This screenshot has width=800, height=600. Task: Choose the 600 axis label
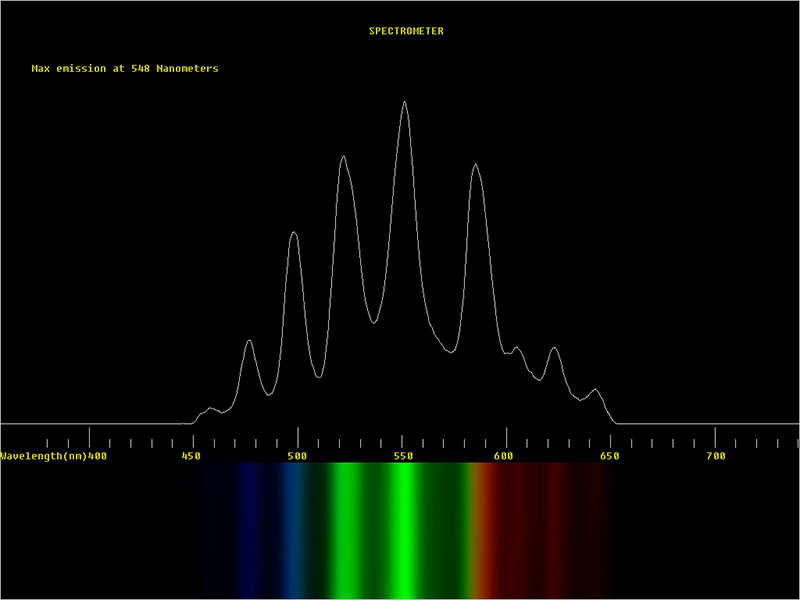click(506, 456)
